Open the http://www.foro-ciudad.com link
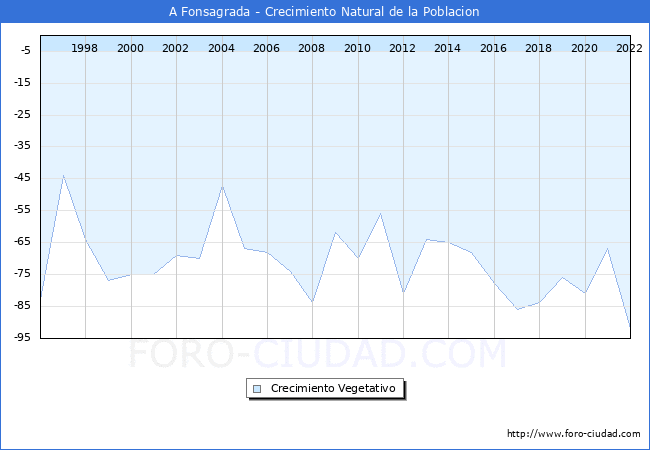The width and height of the screenshot is (650, 450). click(574, 434)
